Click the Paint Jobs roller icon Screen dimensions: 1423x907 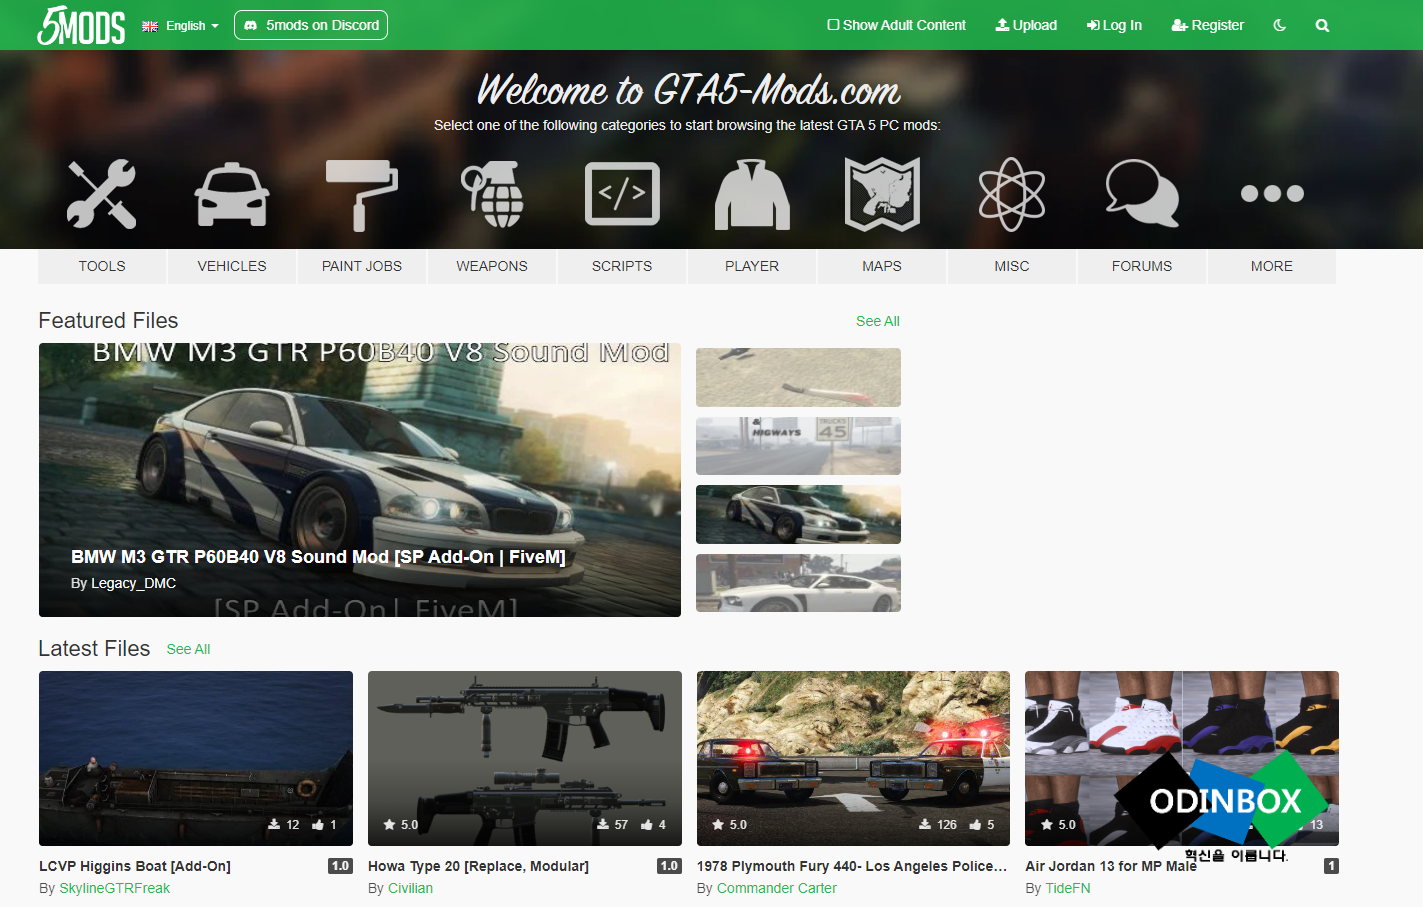click(362, 195)
